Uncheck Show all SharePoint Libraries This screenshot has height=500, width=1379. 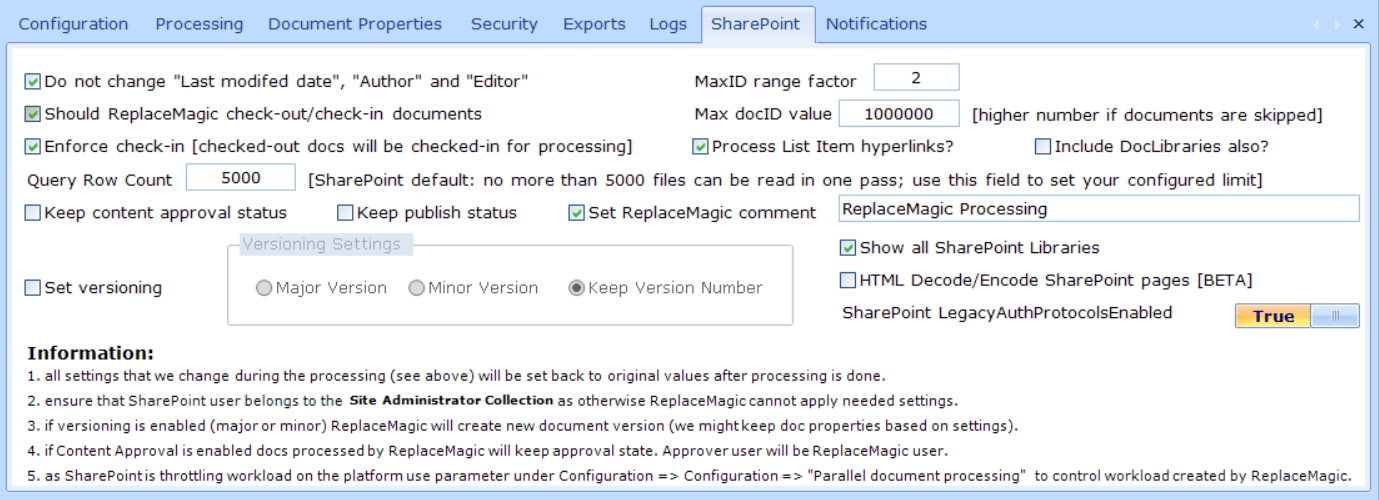click(848, 247)
